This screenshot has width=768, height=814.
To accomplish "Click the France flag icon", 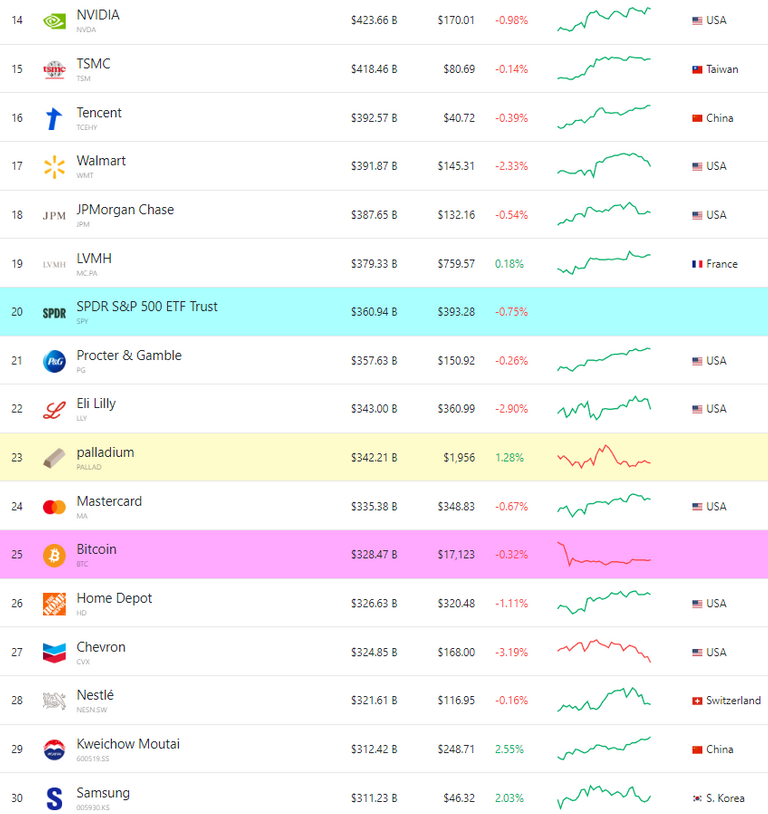I will point(697,264).
